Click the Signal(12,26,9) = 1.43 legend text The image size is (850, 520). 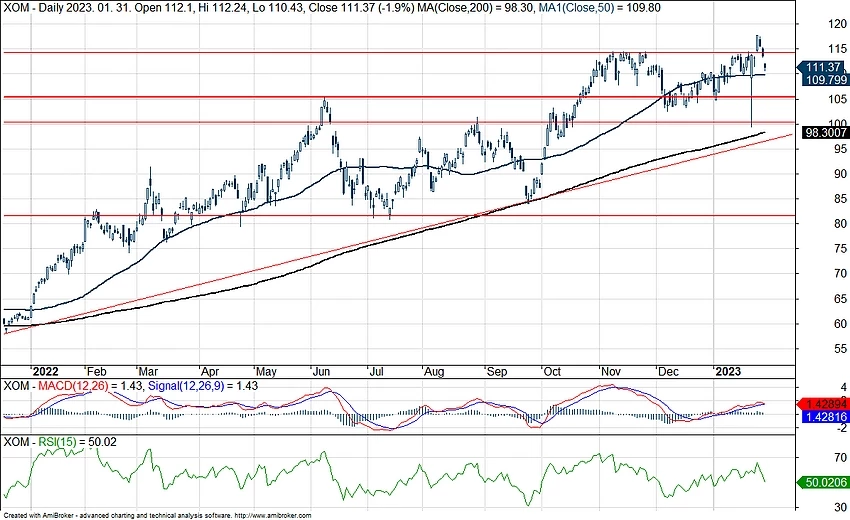point(203,386)
